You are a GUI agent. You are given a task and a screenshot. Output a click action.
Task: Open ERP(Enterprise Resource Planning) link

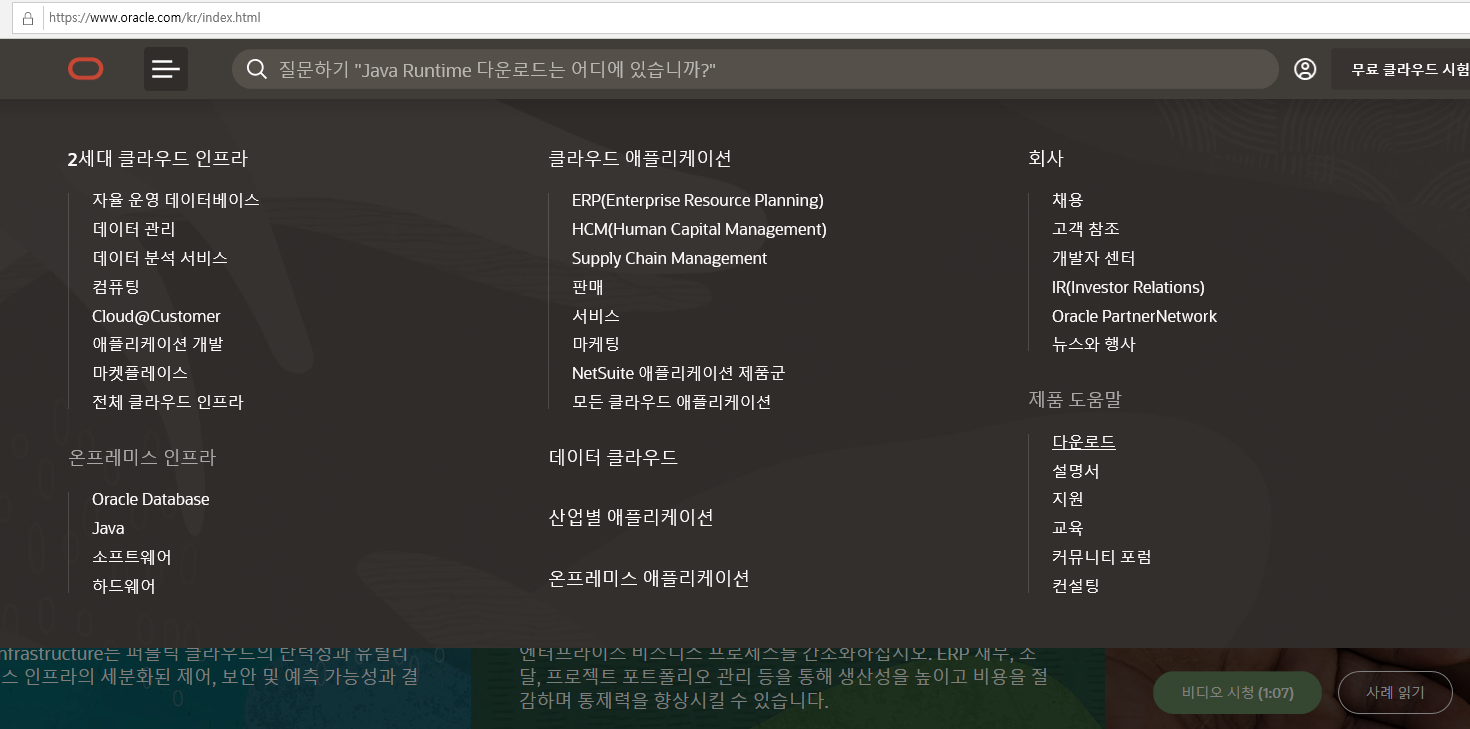698,200
